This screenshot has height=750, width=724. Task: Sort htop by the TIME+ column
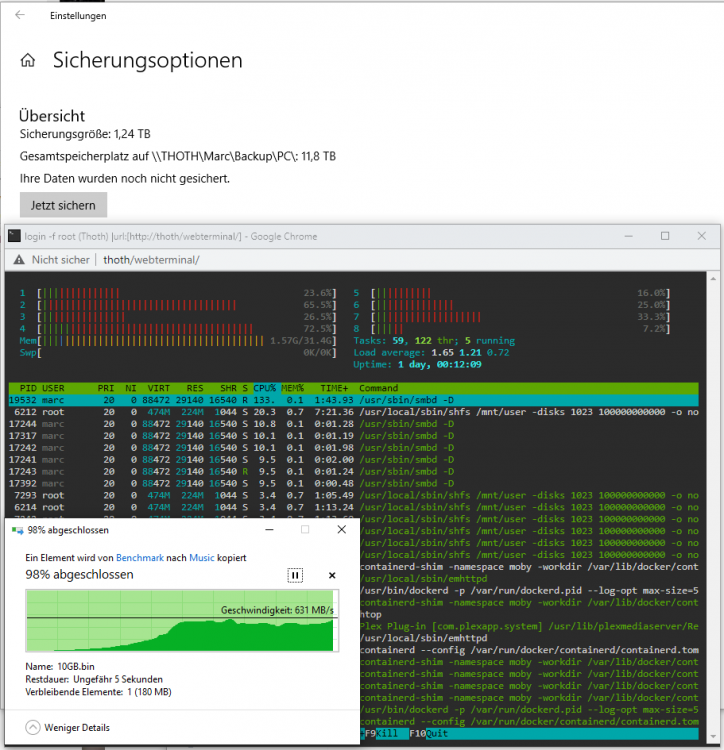(334, 388)
